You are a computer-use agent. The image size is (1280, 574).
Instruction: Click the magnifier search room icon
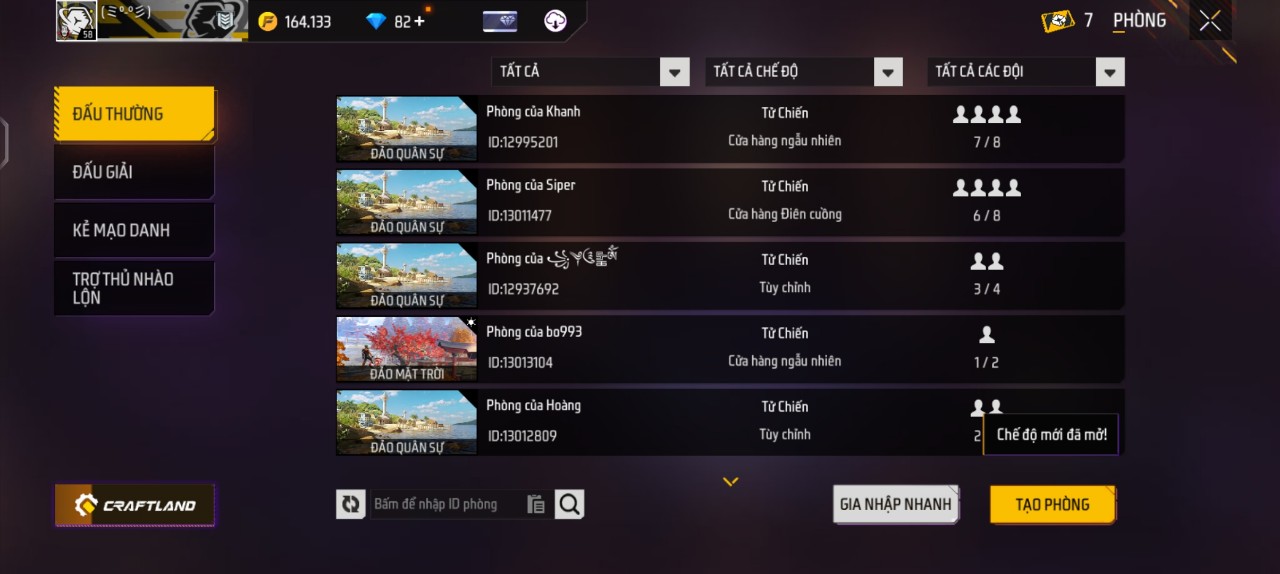[569, 504]
